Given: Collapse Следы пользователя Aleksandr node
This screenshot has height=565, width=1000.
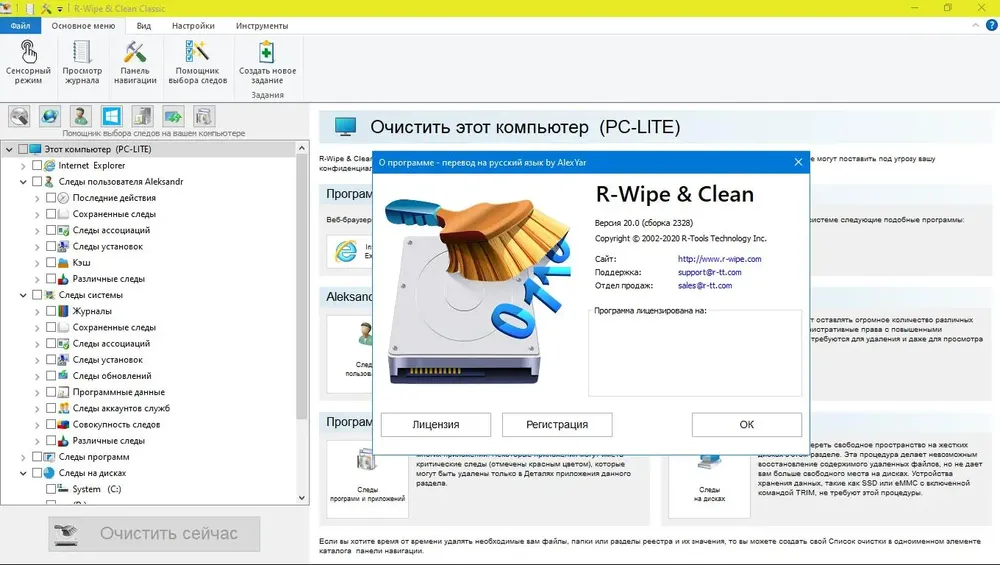Looking at the screenshot, I should (23, 182).
